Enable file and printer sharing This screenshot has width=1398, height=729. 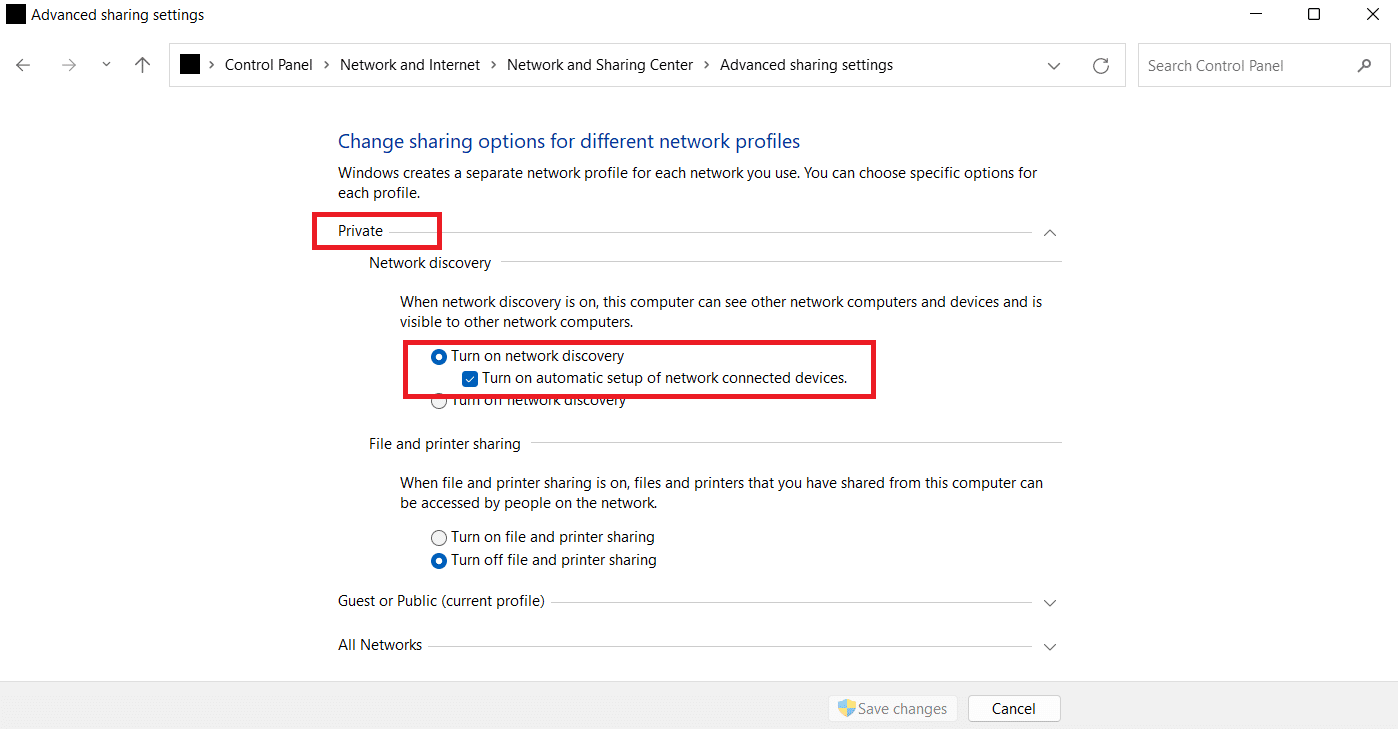point(439,537)
